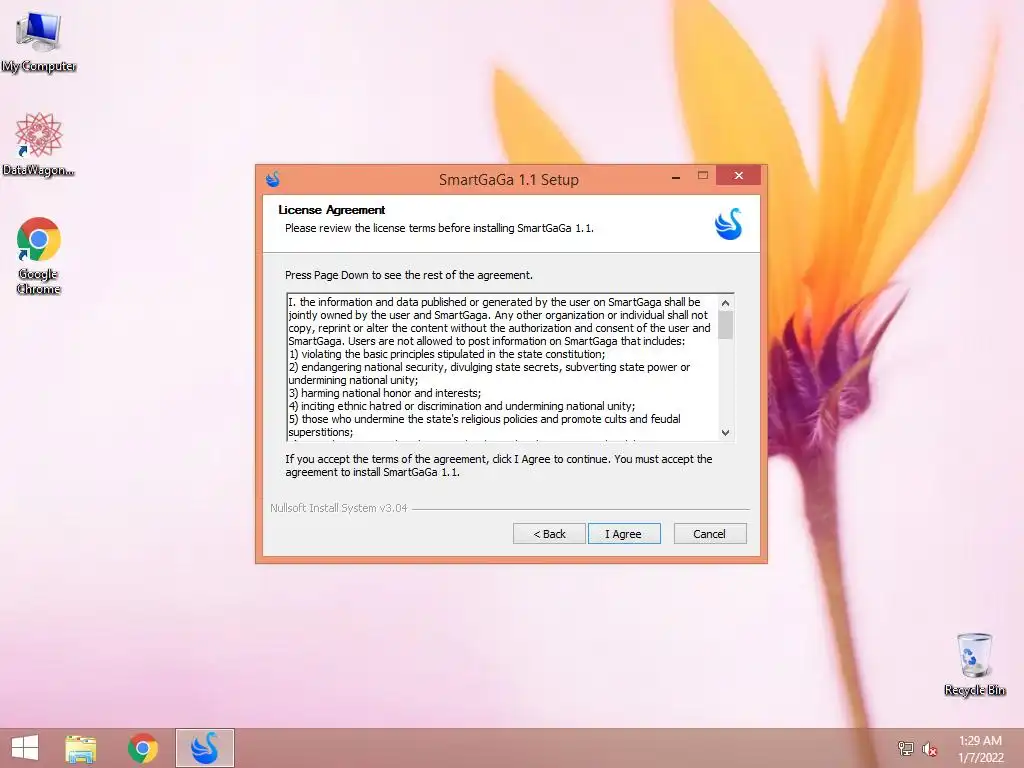
Task: Click the license text scroll-down arrow
Action: [726, 432]
